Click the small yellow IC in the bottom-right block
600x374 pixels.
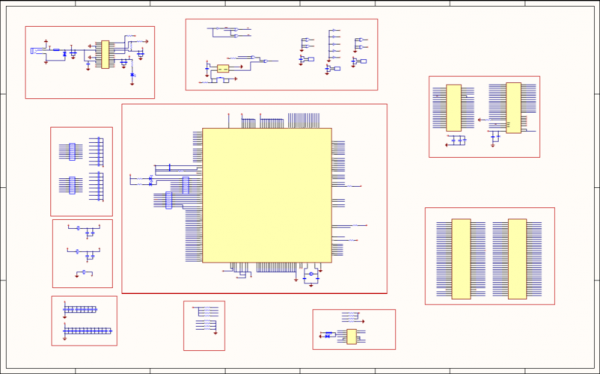click(352, 337)
